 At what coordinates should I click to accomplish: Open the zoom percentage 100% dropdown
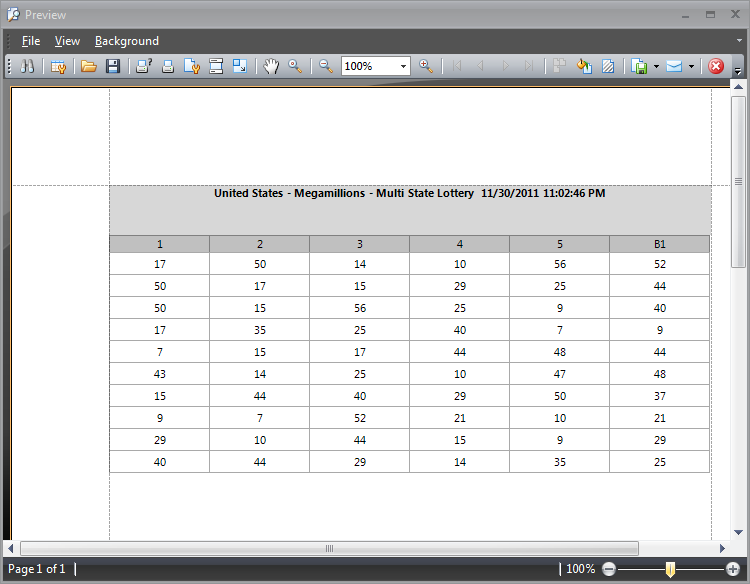tap(404, 66)
